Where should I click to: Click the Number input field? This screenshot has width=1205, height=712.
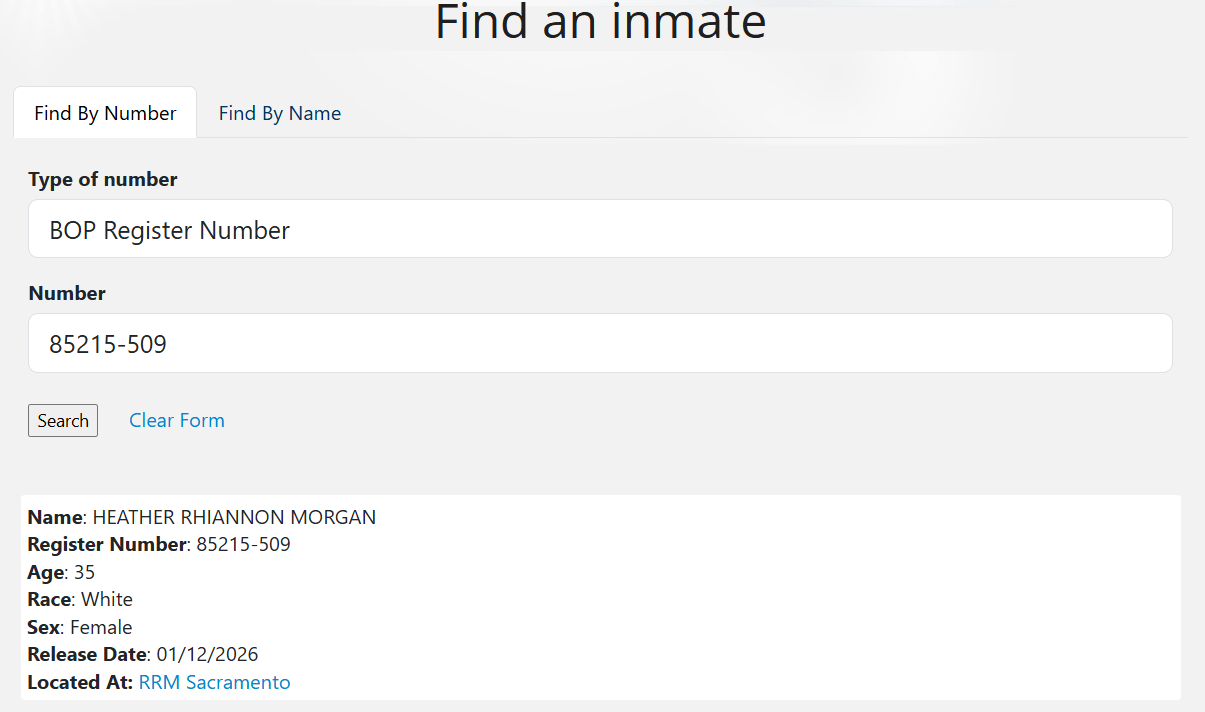pos(600,344)
